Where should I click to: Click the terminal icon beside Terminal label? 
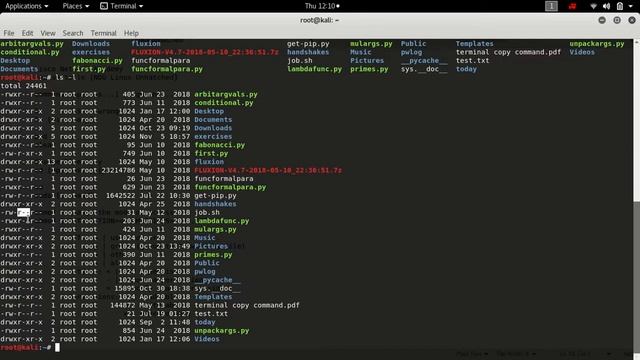[x=104, y=6]
